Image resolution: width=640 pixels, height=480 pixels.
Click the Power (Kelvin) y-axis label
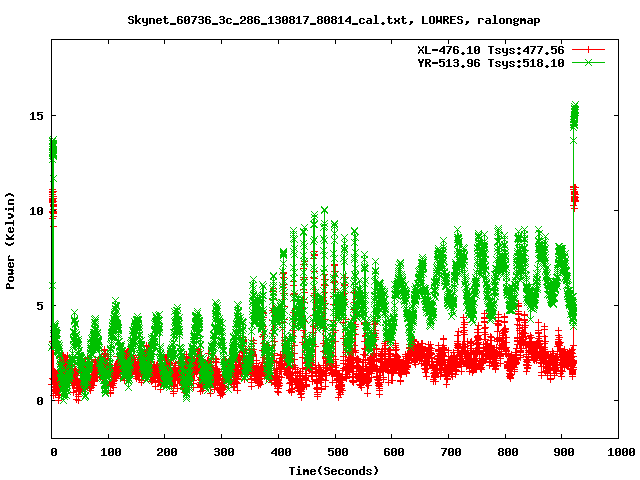point(10,241)
